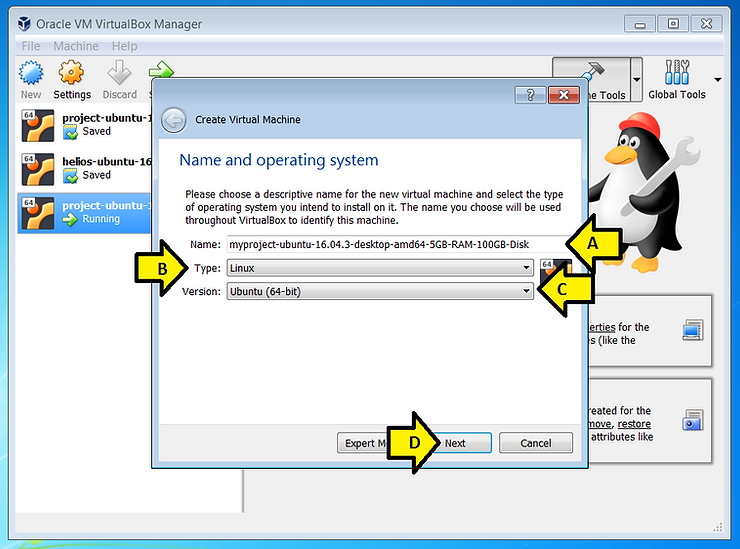Click the snapshots camera icon in Welcome pane
Viewport: 740px width, 549px height.
click(x=693, y=420)
